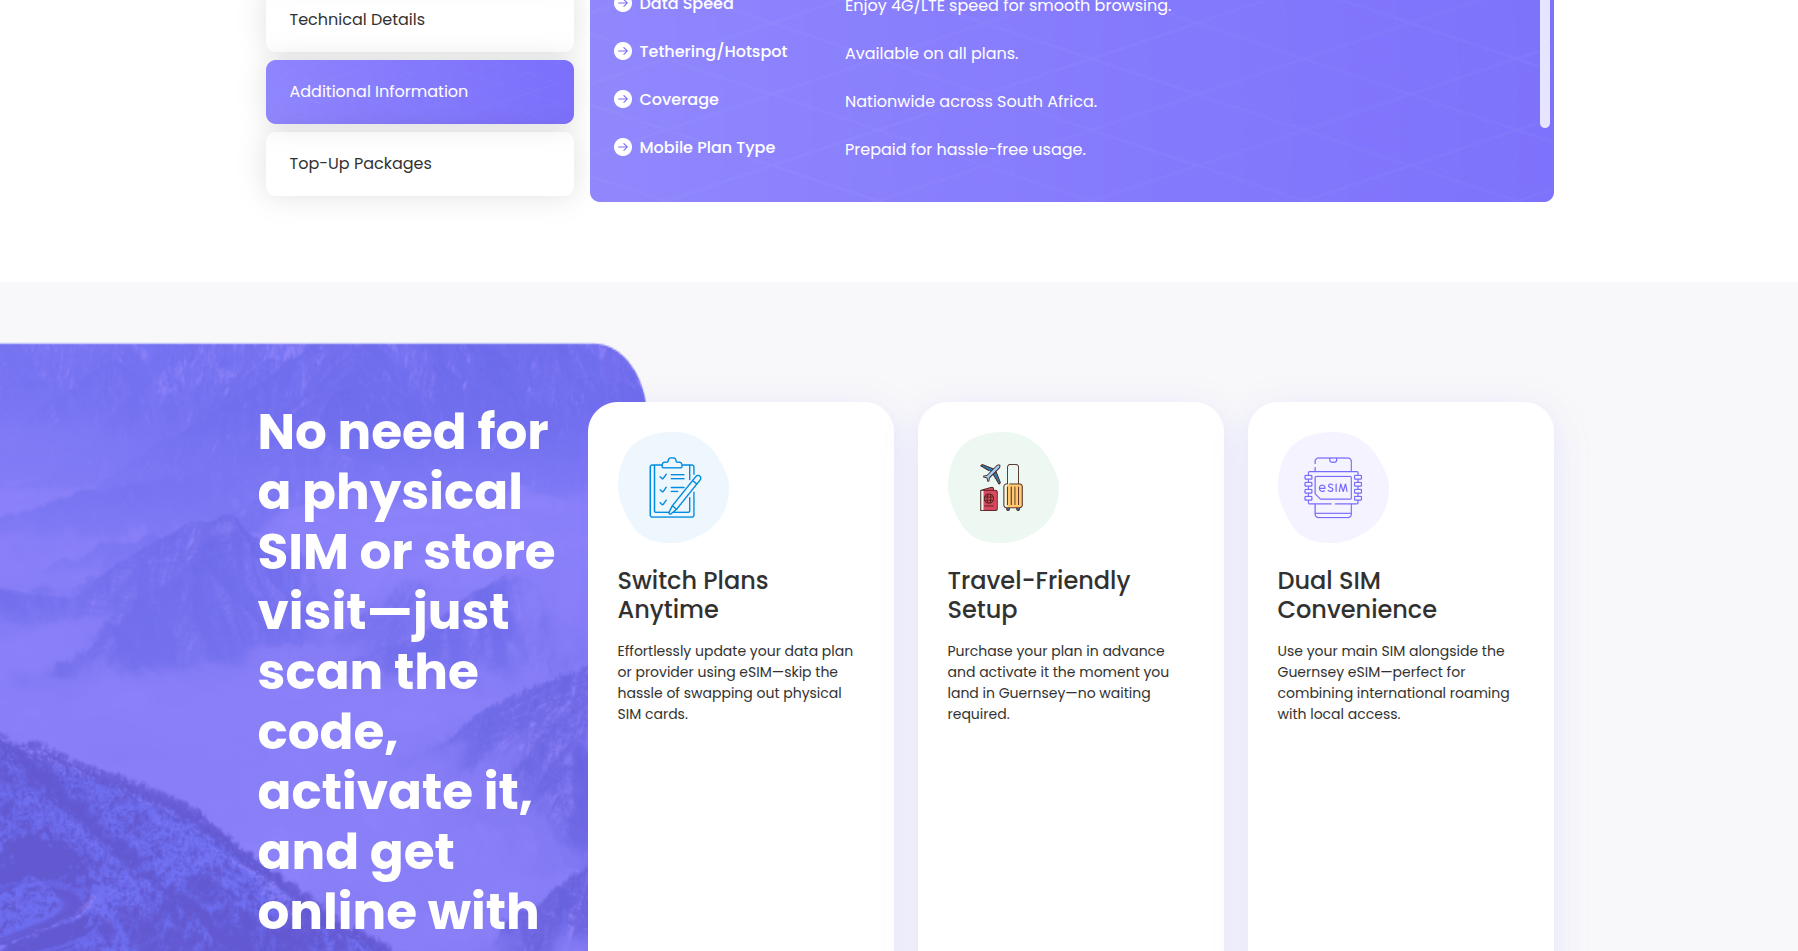Click the Nationwide across South Africa text
1798x951 pixels.
coord(970,102)
